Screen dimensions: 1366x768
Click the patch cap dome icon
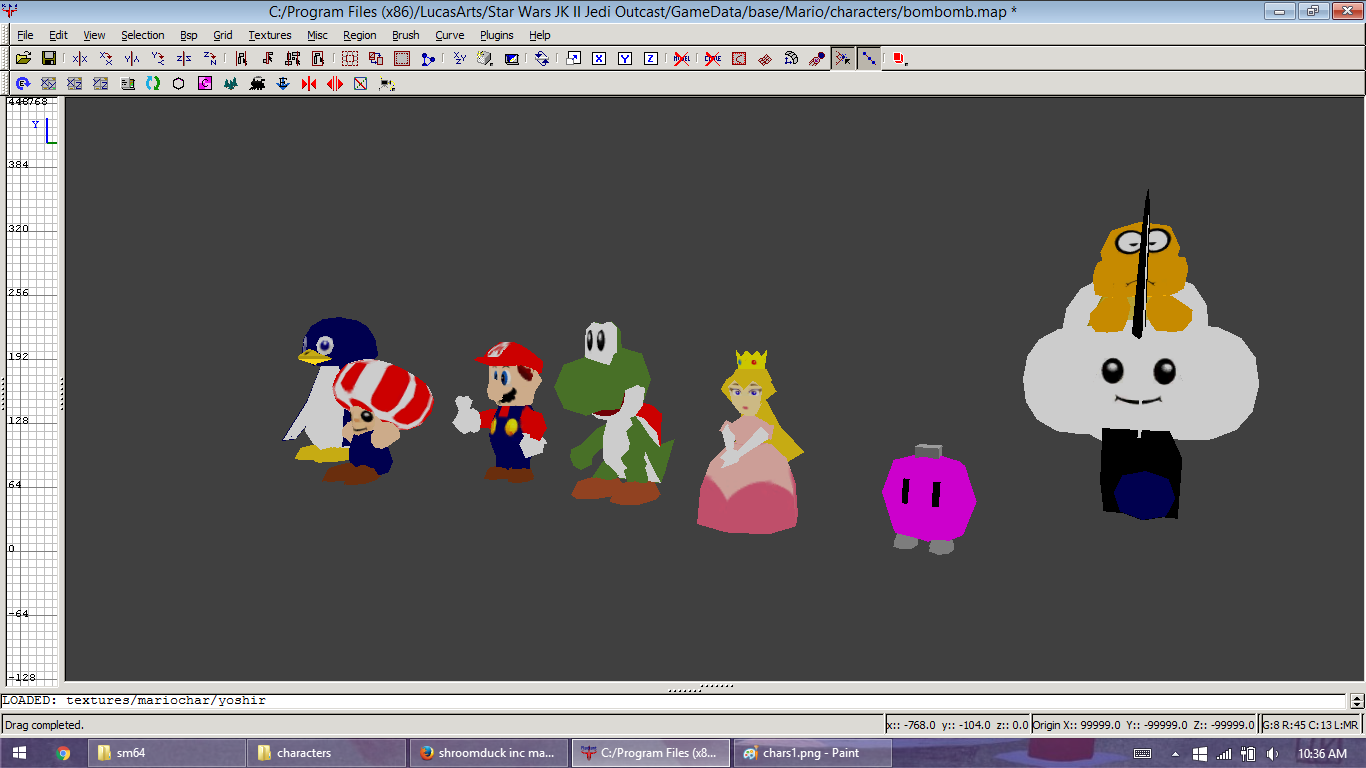[x=791, y=59]
